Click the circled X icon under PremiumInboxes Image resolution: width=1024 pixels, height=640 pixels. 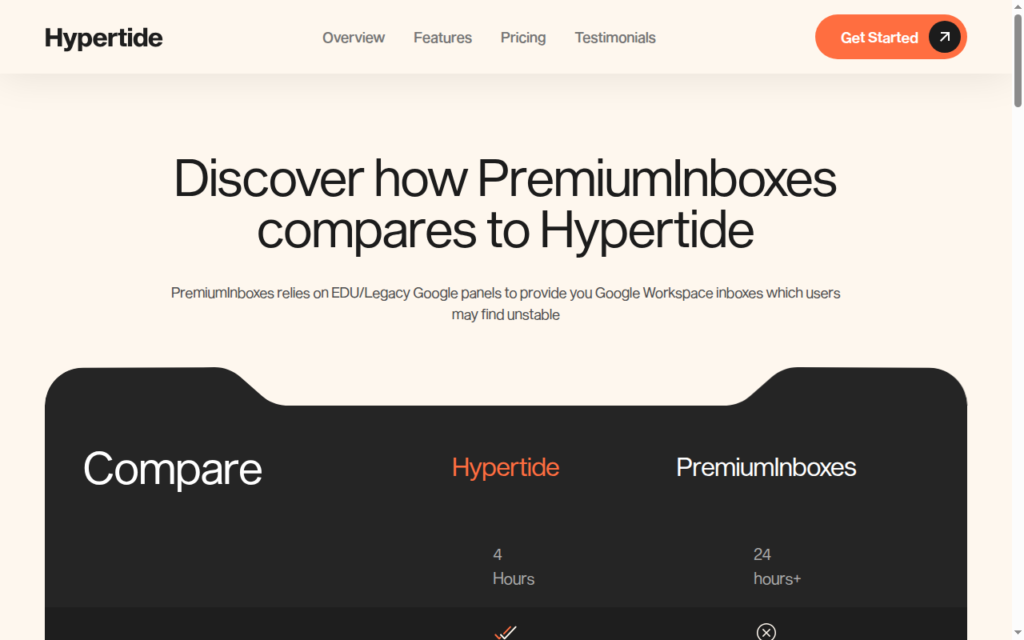(x=766, y=632)
